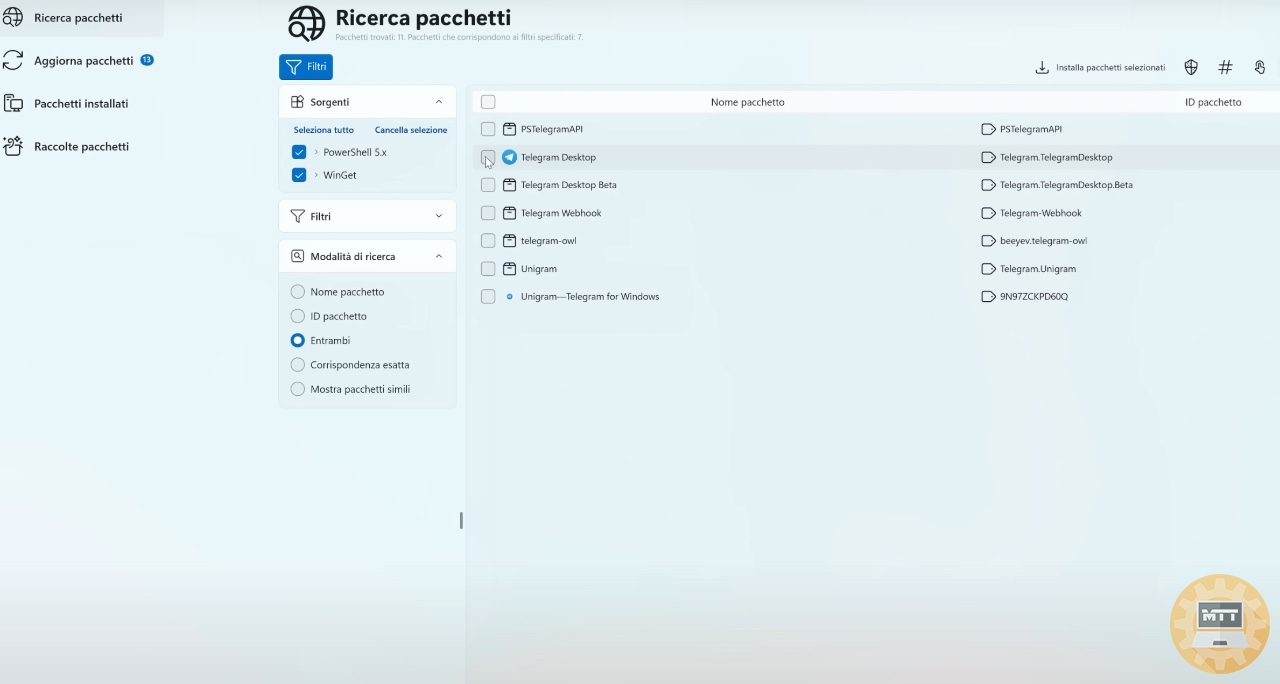Click Telegram Webhook package icon
Viewport: 1280px width, 684px height.
tap(509, 213)
